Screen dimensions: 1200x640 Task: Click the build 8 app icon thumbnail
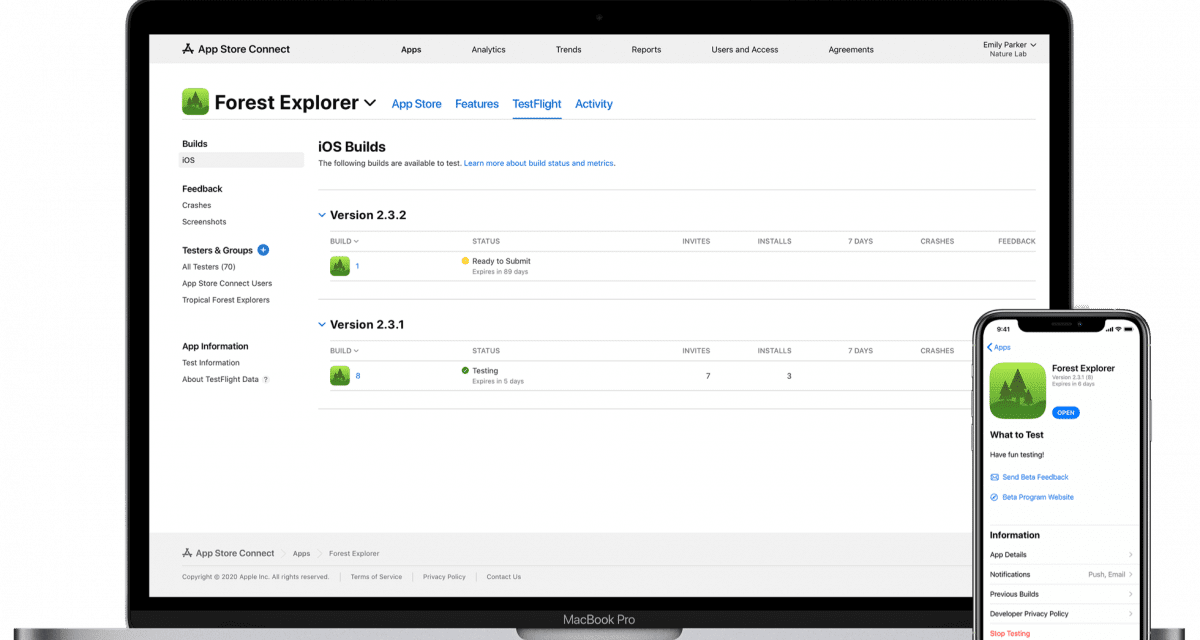340,376
